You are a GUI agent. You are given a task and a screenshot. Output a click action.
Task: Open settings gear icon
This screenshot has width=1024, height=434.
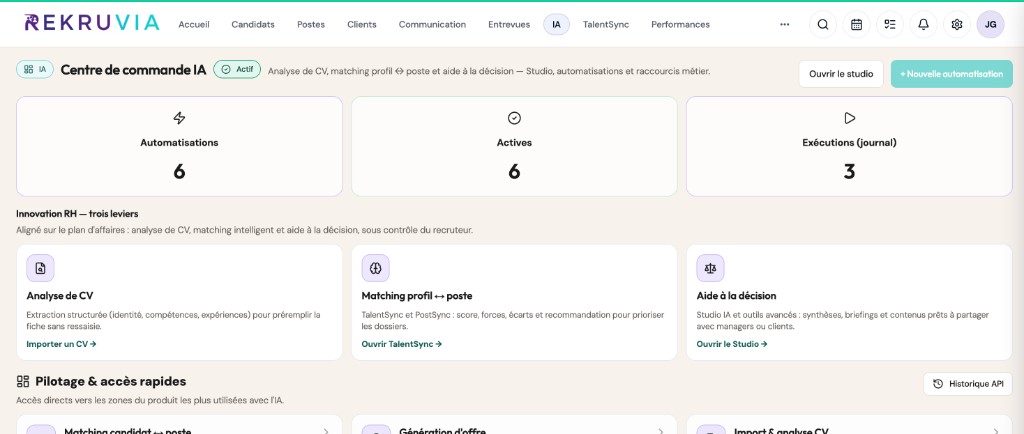pos(957,25)
